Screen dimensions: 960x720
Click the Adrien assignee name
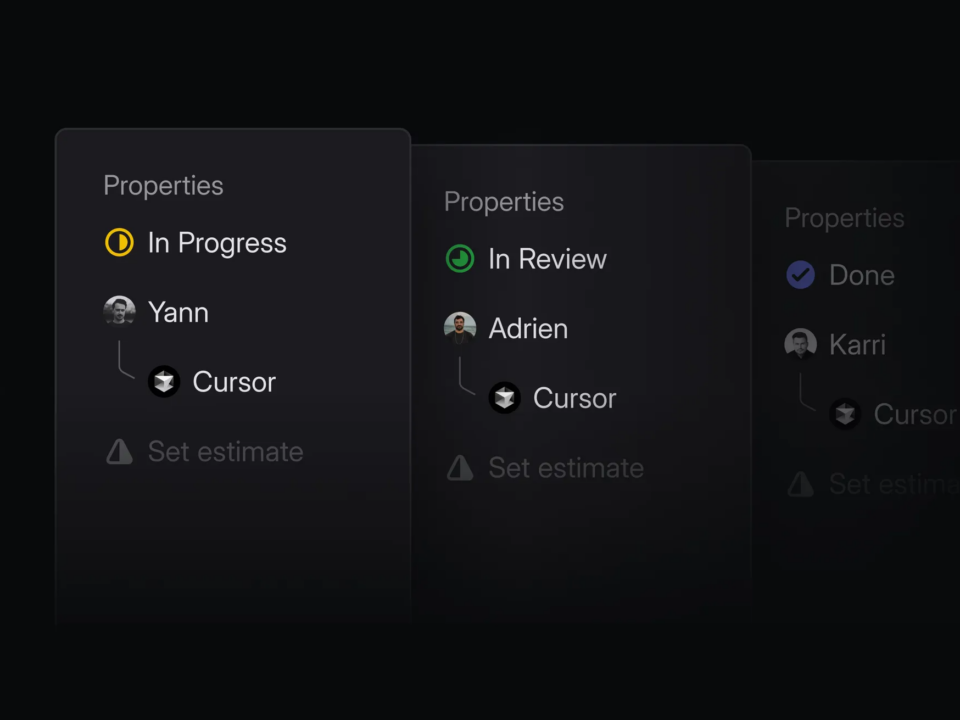point(528,328)
